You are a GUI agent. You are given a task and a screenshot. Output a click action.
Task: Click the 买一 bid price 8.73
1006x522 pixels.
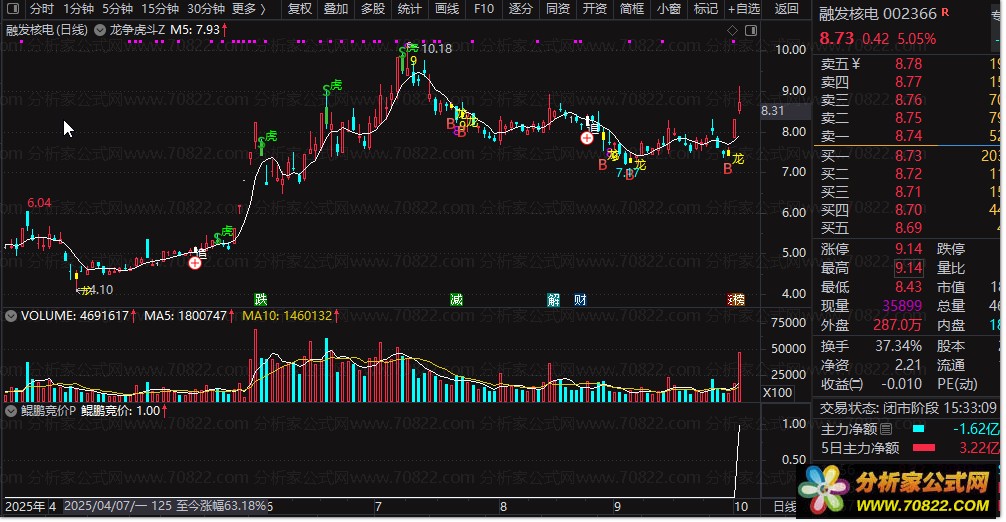(x=908, y=156)
